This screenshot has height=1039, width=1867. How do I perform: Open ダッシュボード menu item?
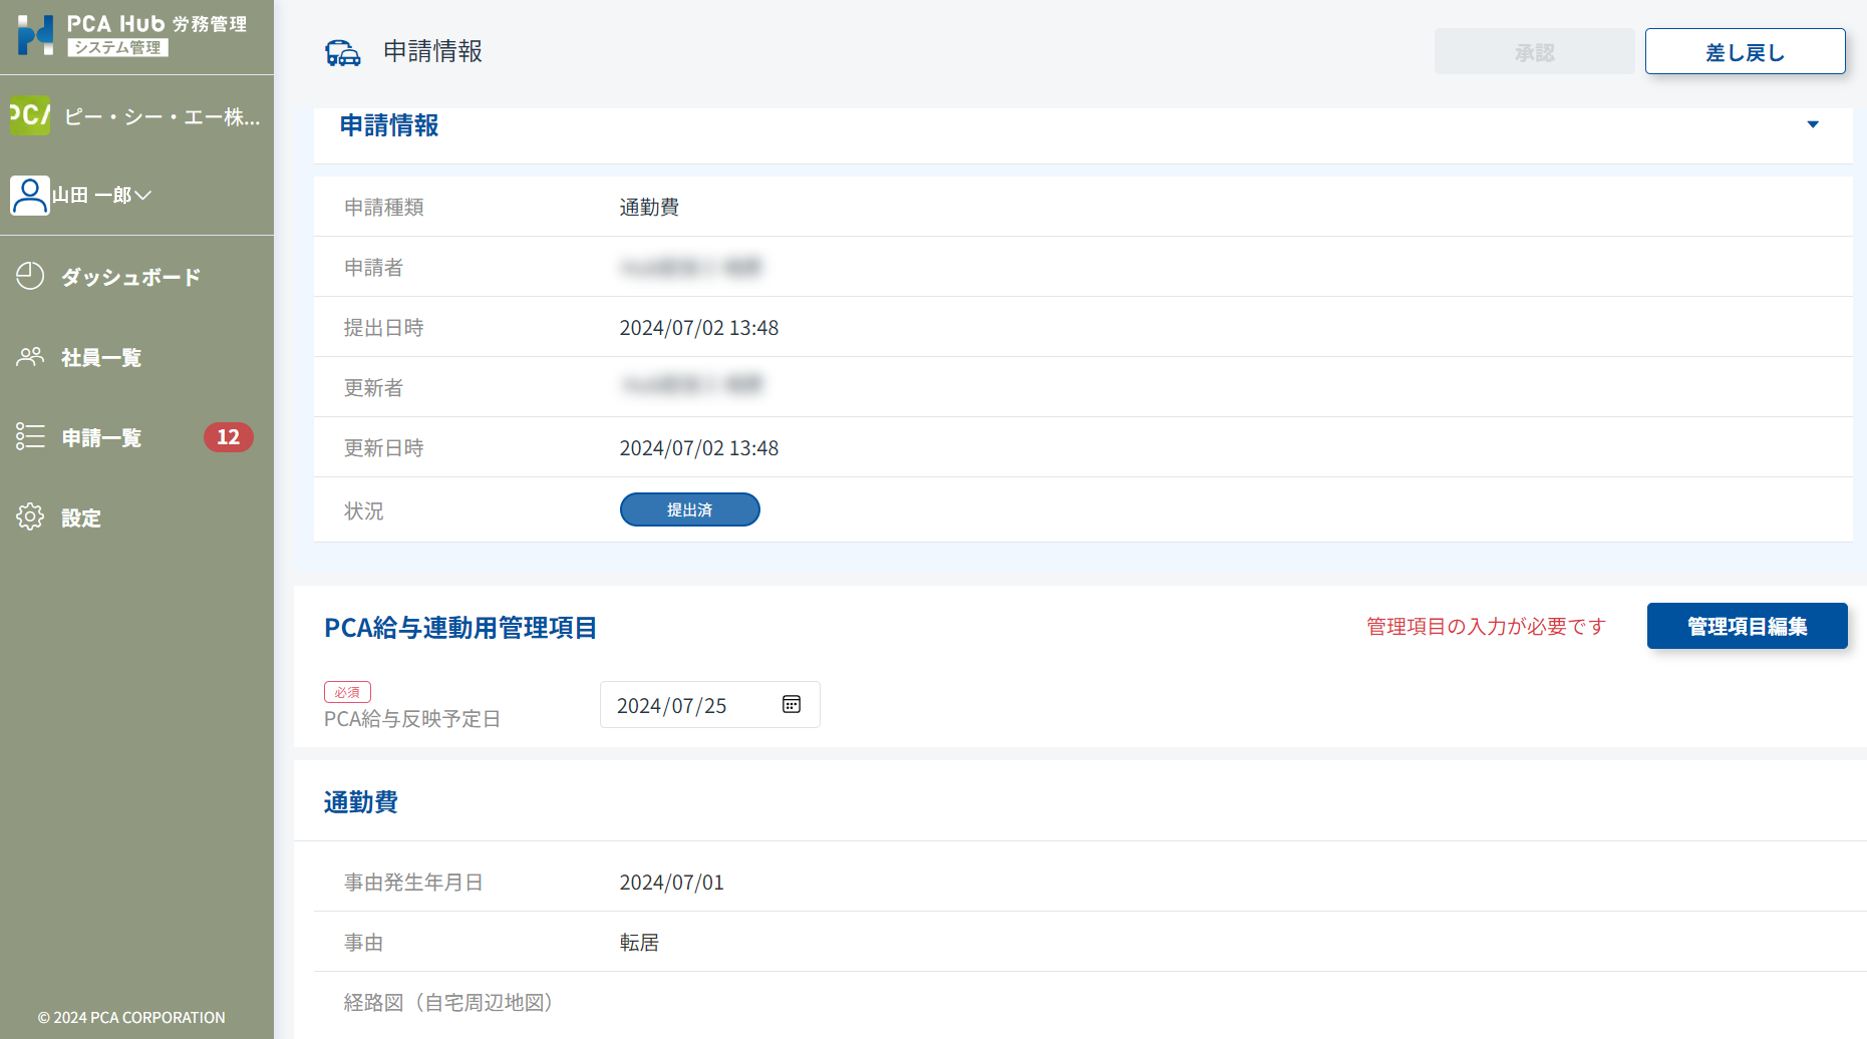pos(131,277)
